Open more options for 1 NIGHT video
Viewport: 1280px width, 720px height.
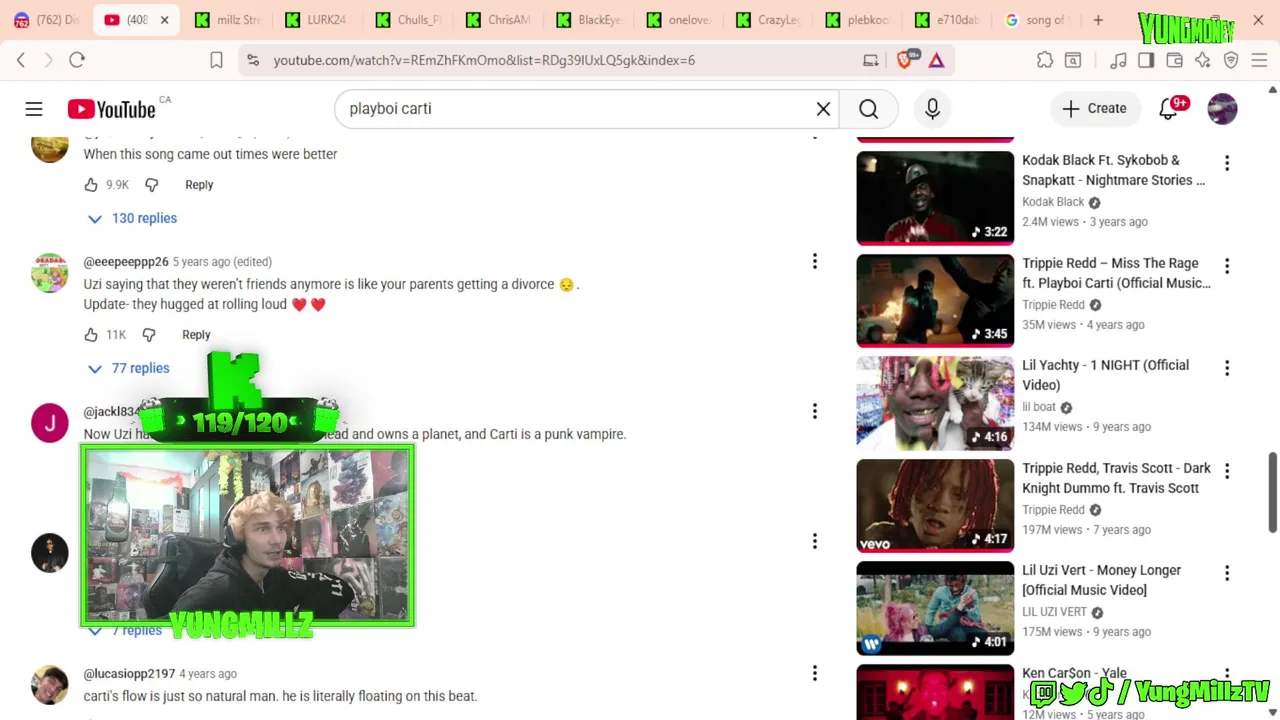point(1227,368)
